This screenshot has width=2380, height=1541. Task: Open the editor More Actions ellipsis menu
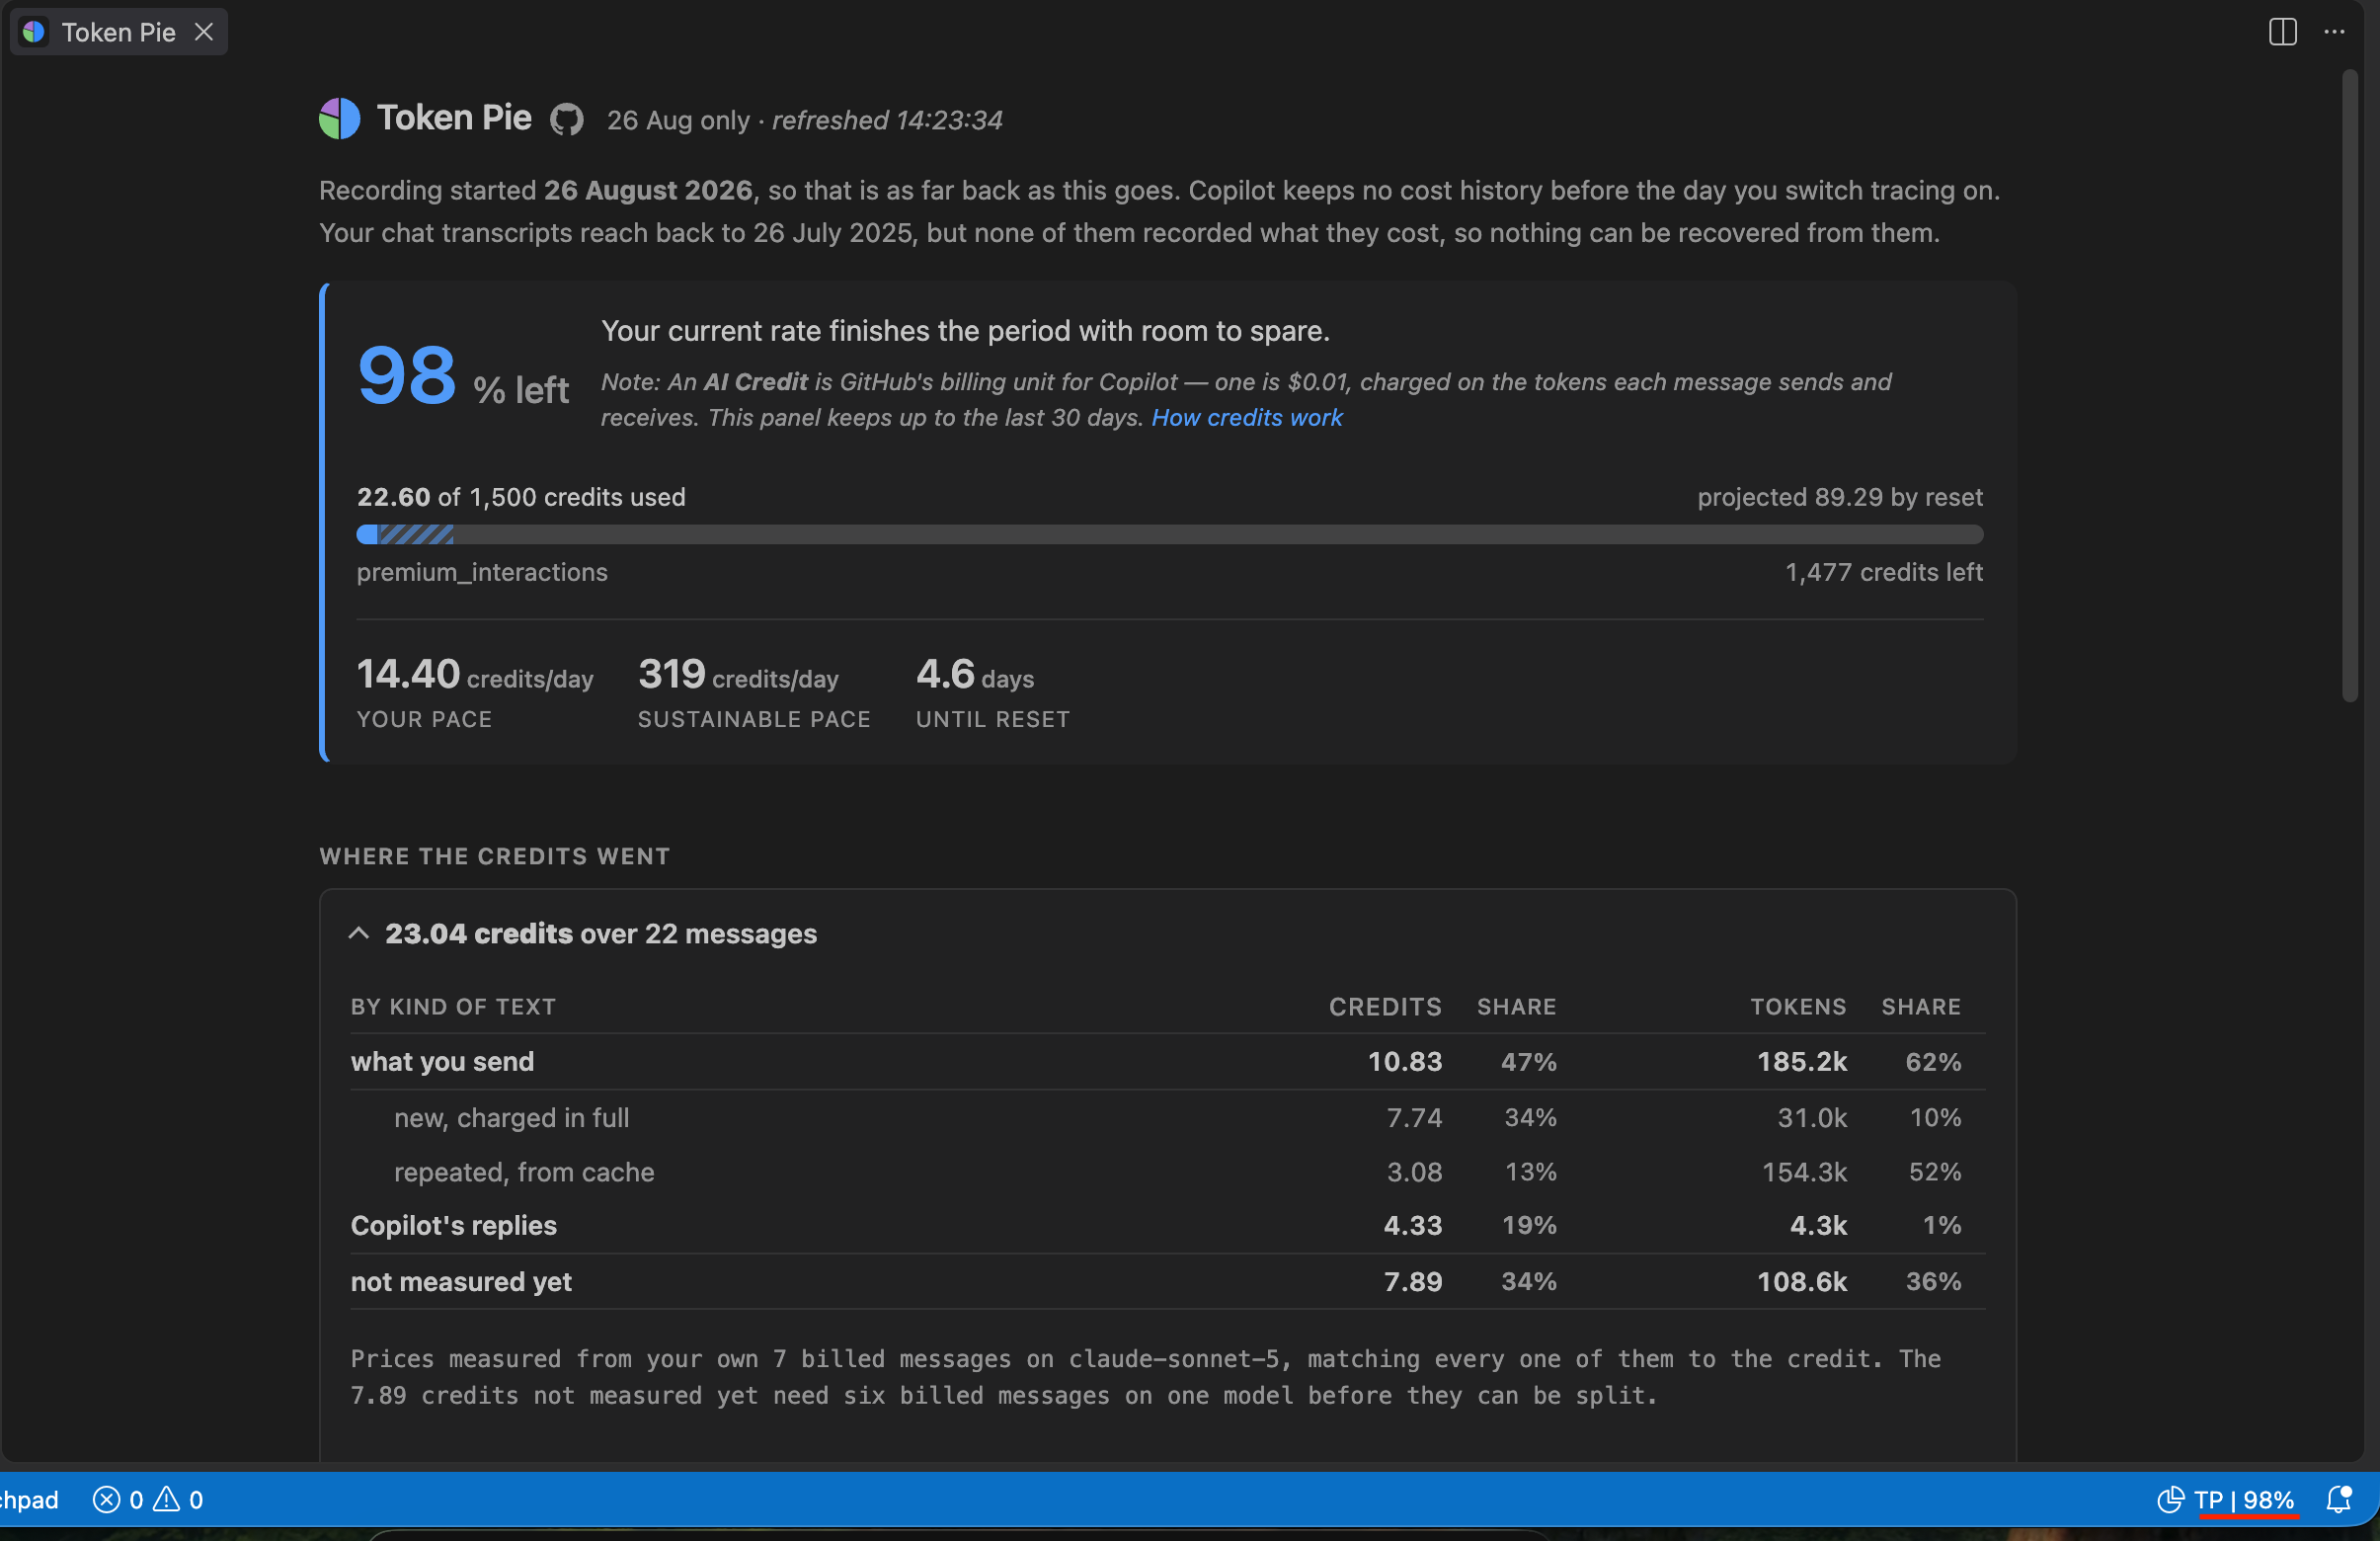2334,32
